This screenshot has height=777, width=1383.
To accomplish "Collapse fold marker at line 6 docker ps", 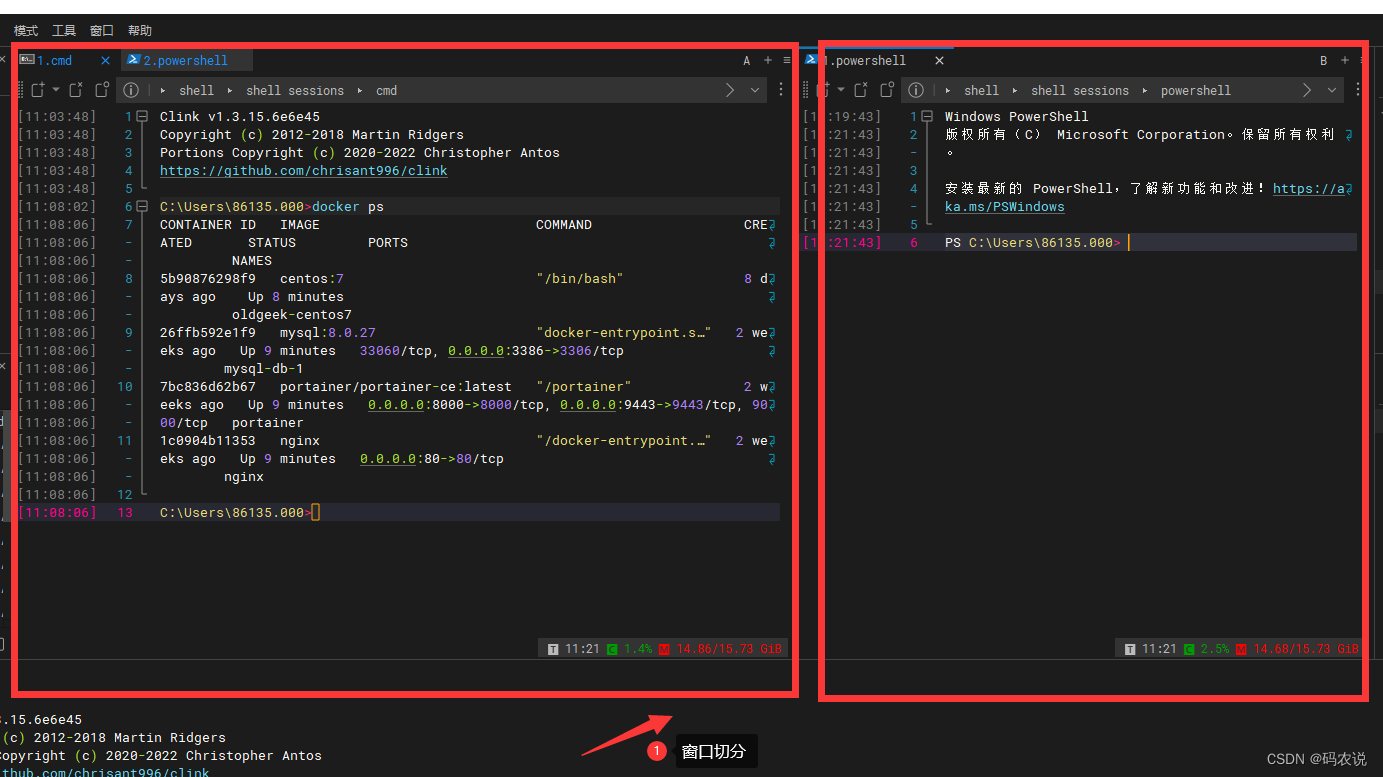I will pos(142,207).
